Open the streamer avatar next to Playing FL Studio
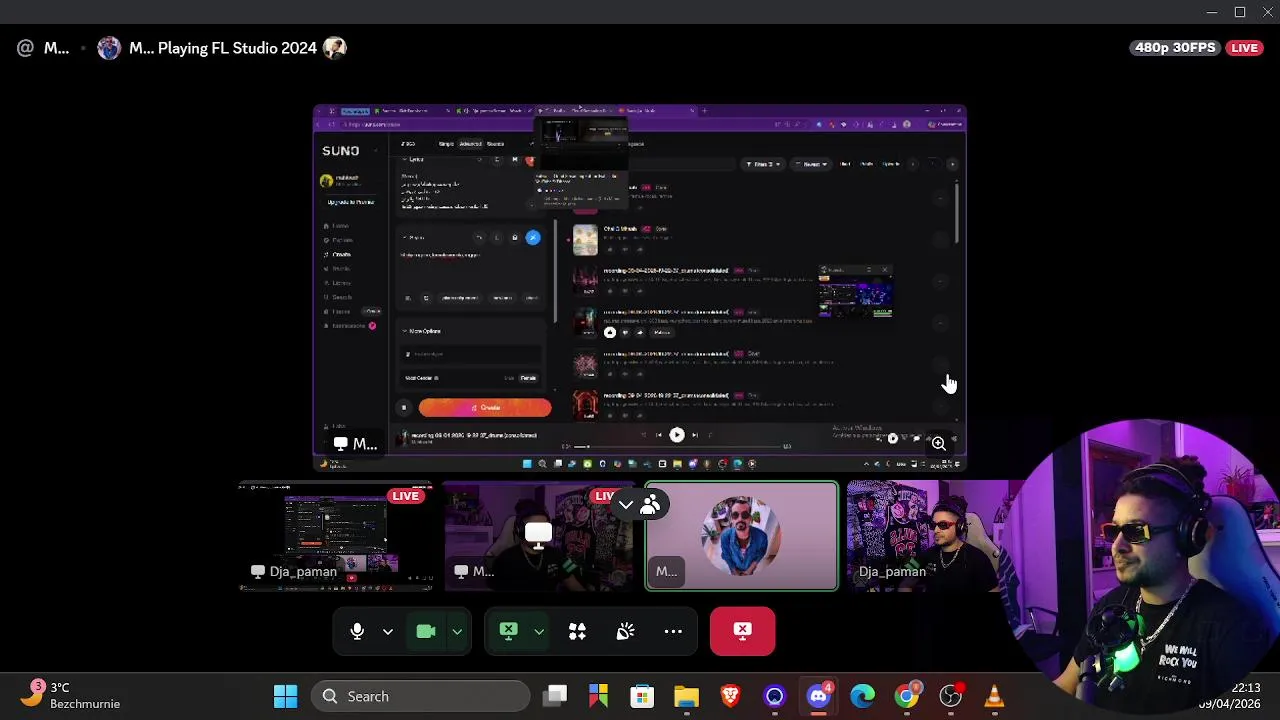Image resolution: width=1280 pixels, height=720 pixels. click(109, 48)
